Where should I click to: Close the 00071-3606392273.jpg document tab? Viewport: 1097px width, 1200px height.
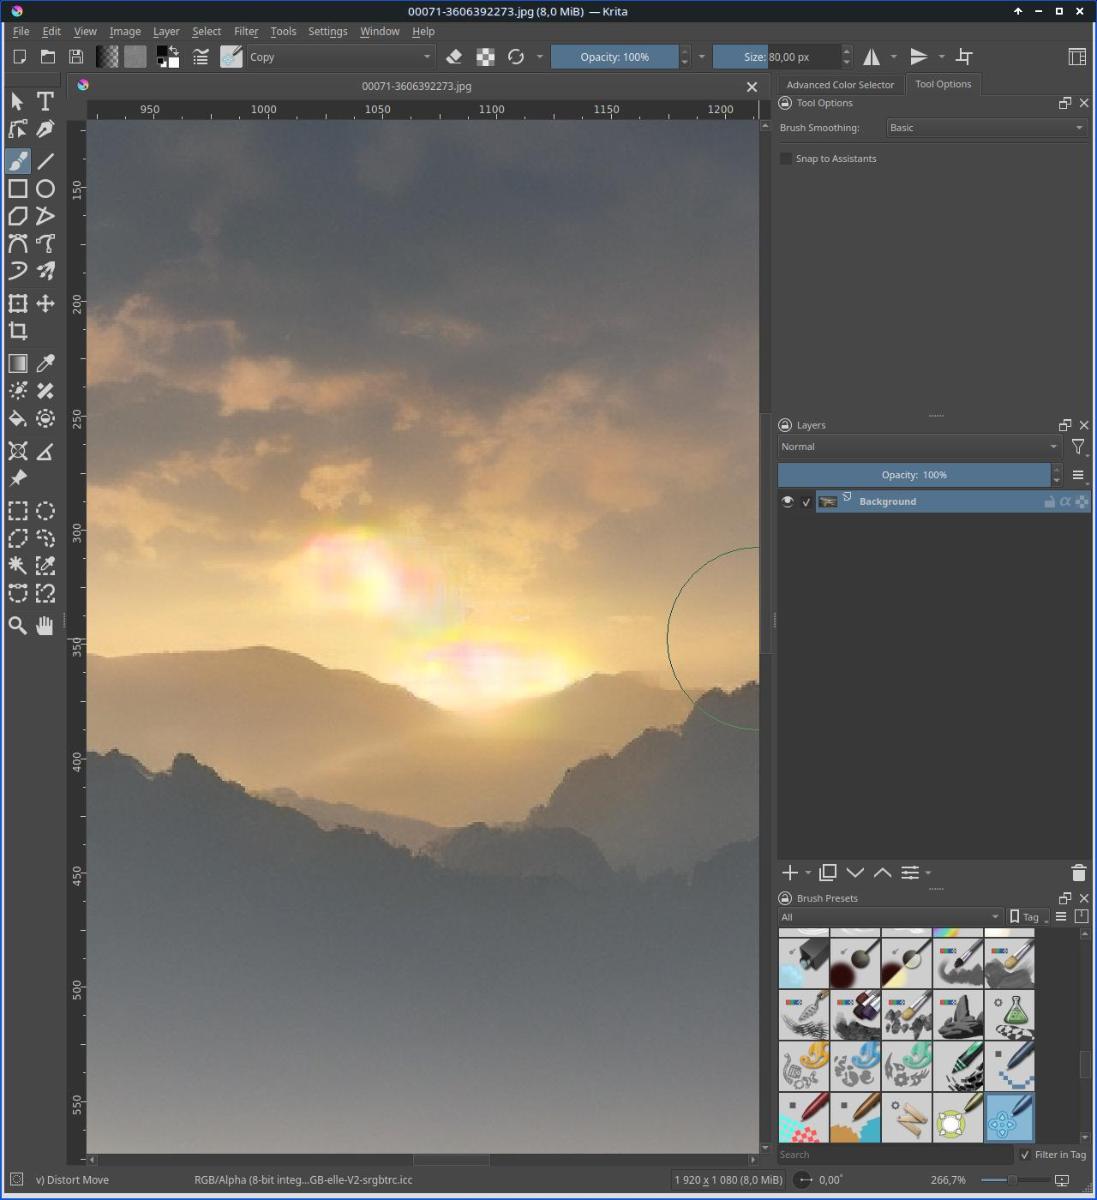752,87
